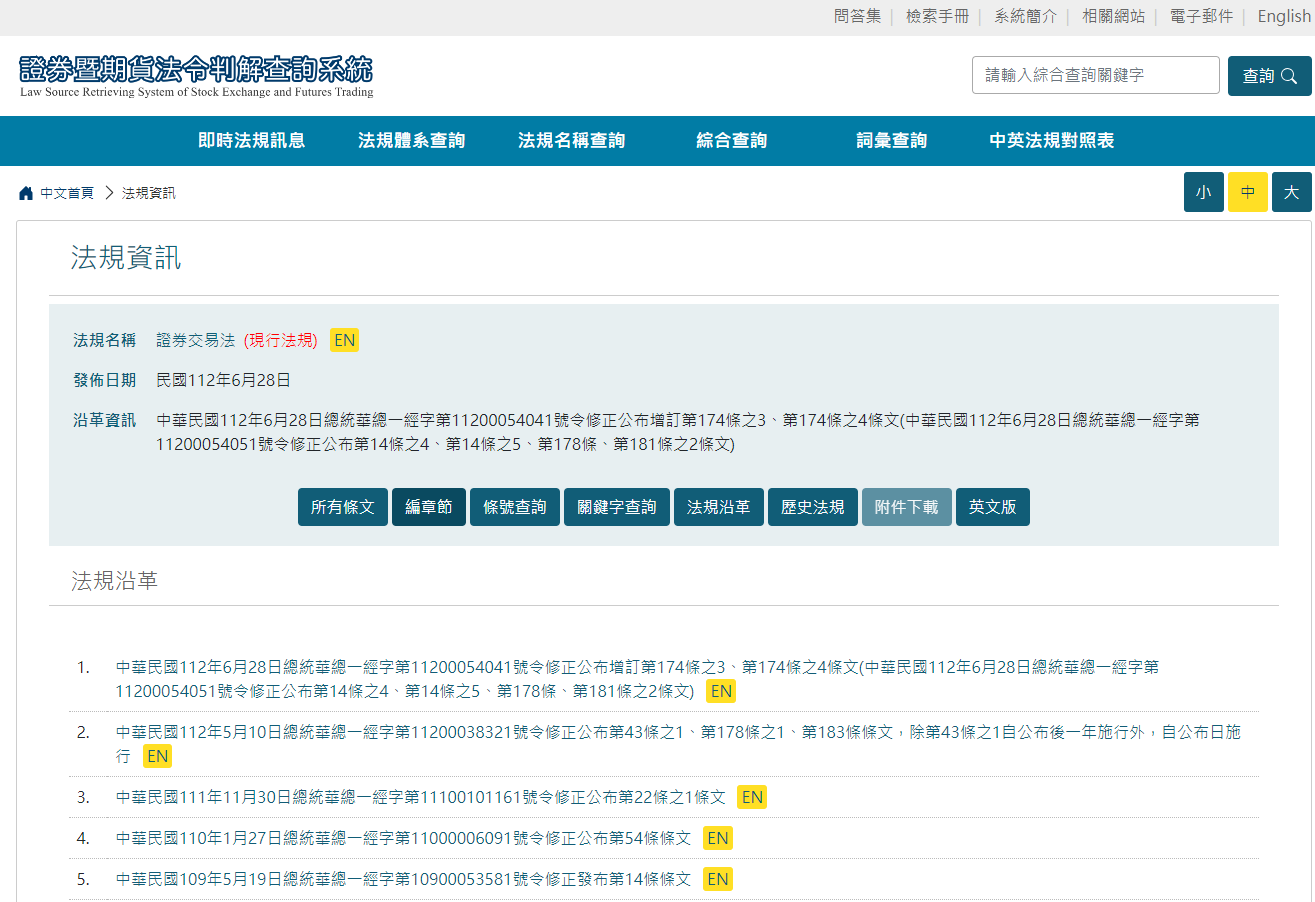Image resolution: width=1315 pixels, height=902 pixels.
Task: Click EN badge of 111年11月30日 entry
Action: [752, 797]
